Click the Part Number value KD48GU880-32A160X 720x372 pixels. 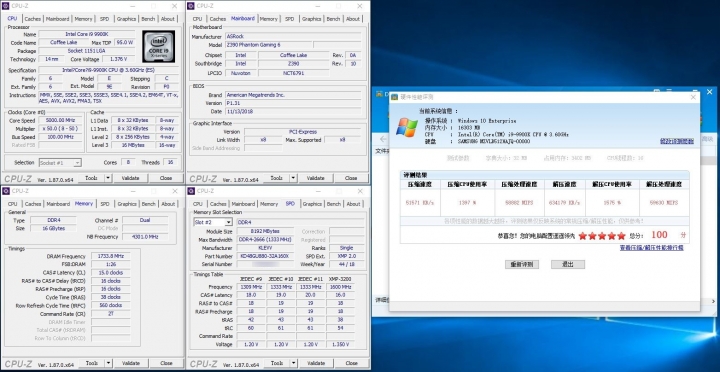tap(265, 256)
